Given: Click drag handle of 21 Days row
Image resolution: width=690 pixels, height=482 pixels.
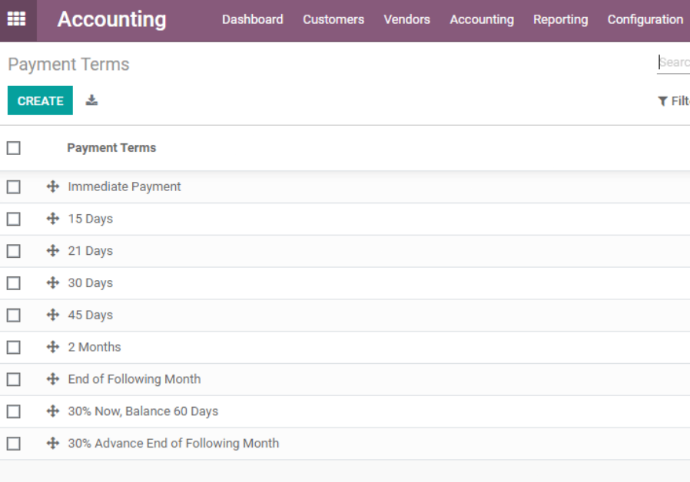Looking at the screenshot, I should point(53,250).
